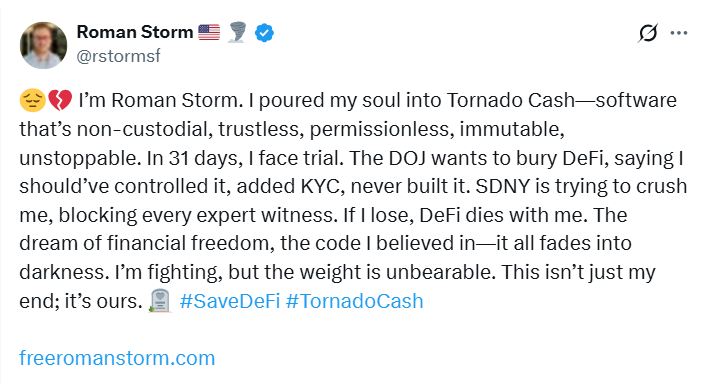Screen dimensions: 710x384
Task: Visit the freeromanstorm.com link
Action: (x=117, y=358)
